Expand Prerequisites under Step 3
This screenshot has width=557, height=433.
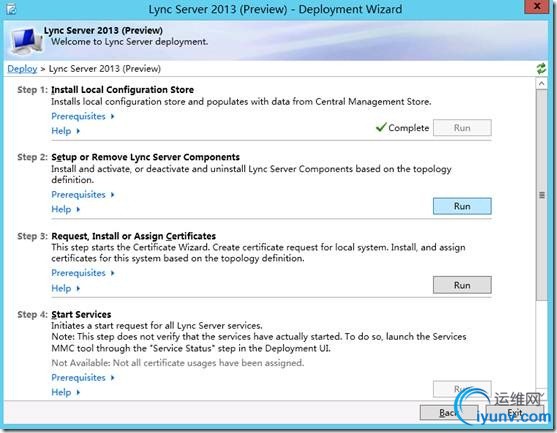(83, 273)
